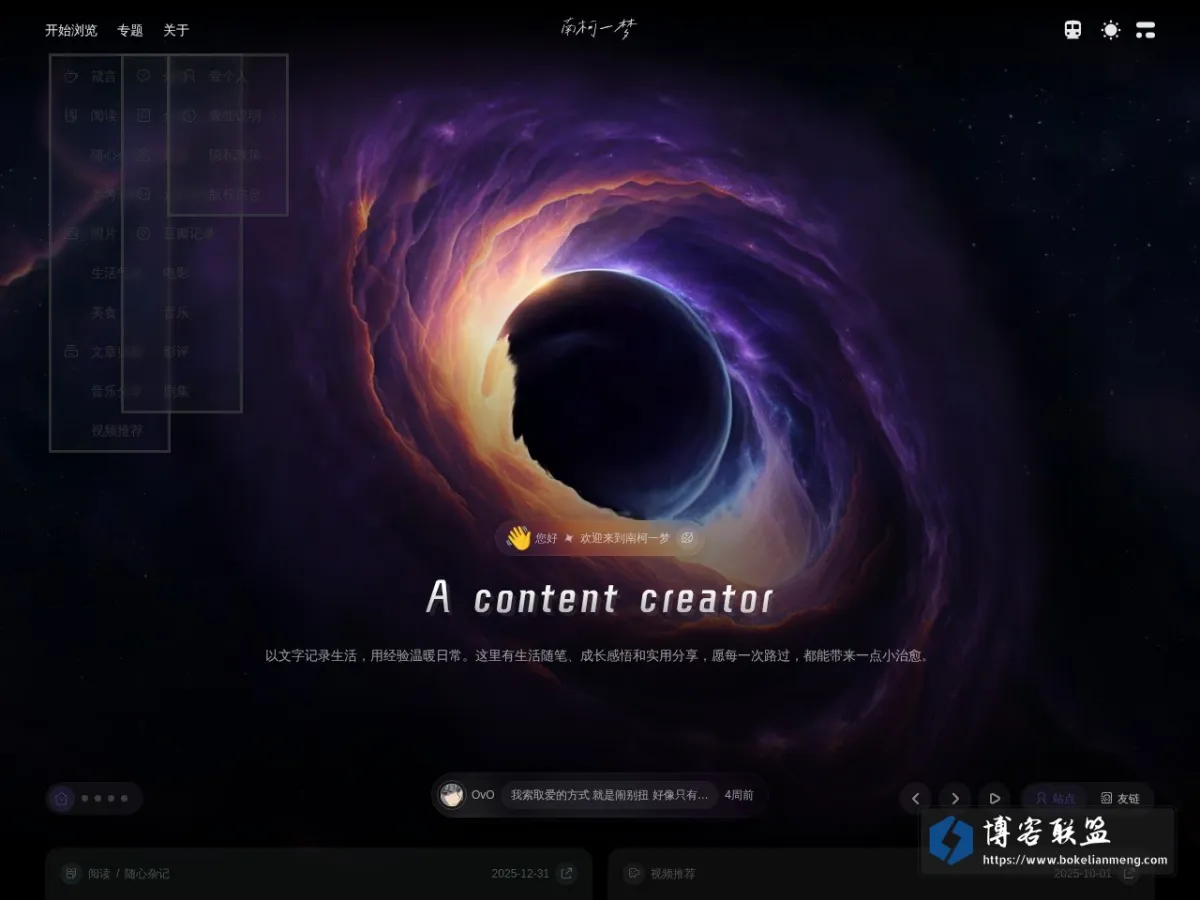The image size is (1200, 900).
Task: Click the home icon in the page indicator
Action: [61, 798]
